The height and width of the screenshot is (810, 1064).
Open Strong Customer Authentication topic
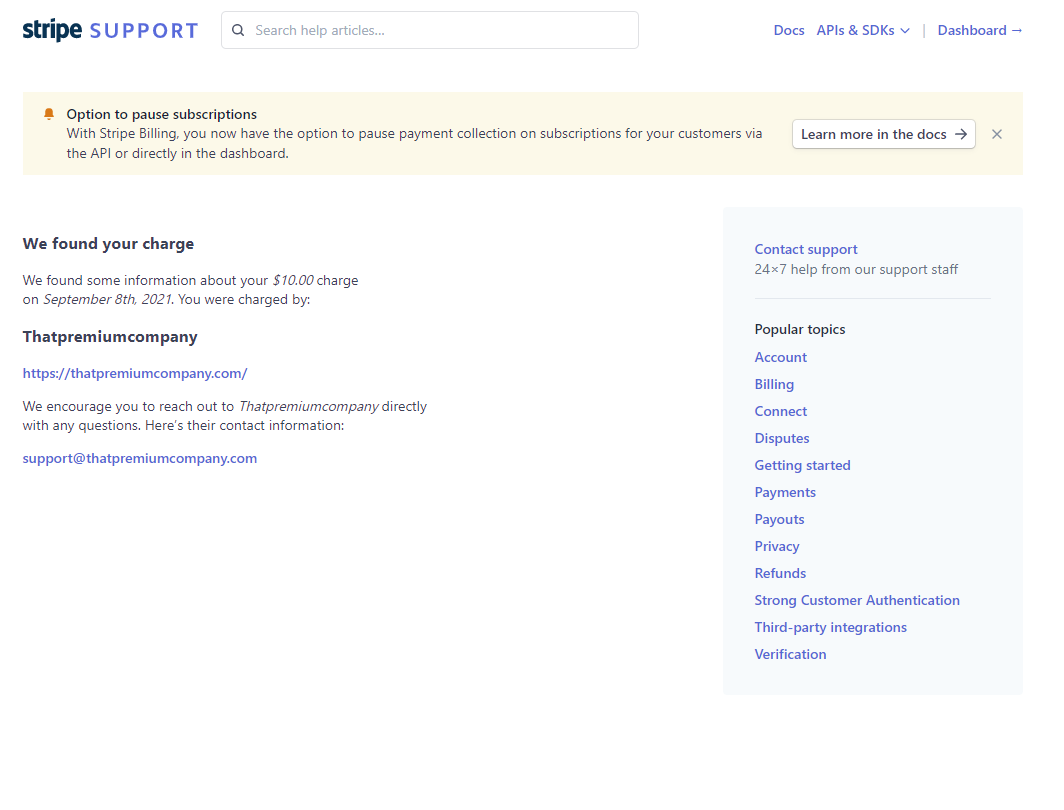(x=857, y=600)
